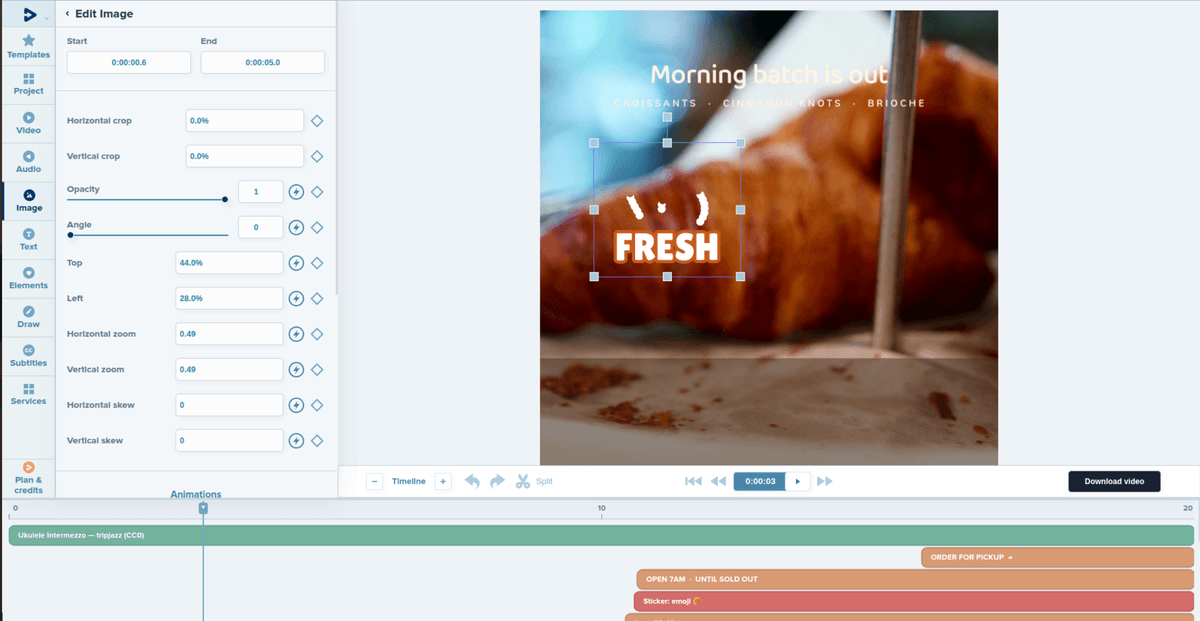The height and width of the screenshot is (621, 1200).
Task: Click the Opacity slider handle
Action: point(225,200)
